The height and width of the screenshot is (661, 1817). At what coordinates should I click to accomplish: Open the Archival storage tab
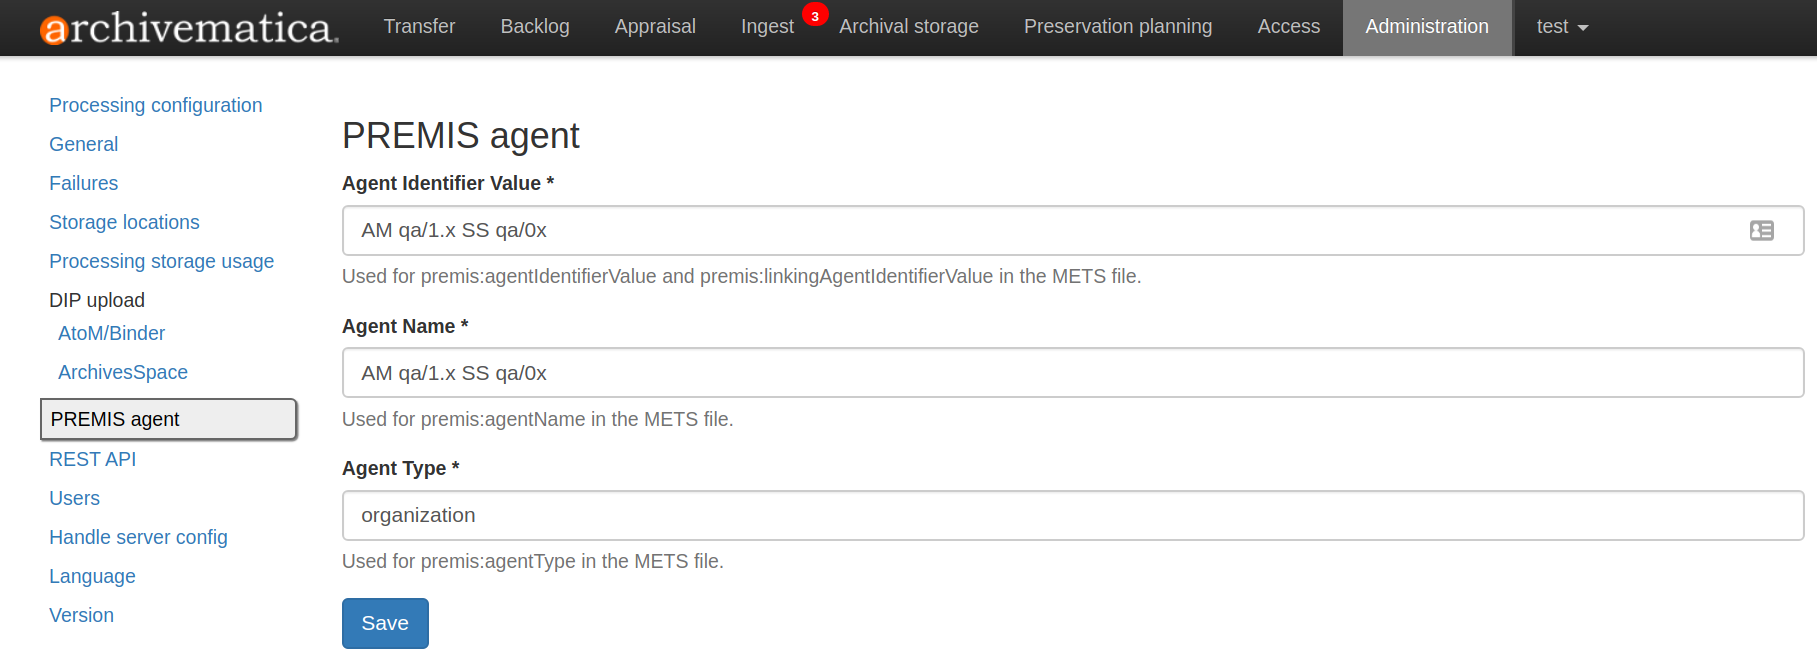pos(908,27)
